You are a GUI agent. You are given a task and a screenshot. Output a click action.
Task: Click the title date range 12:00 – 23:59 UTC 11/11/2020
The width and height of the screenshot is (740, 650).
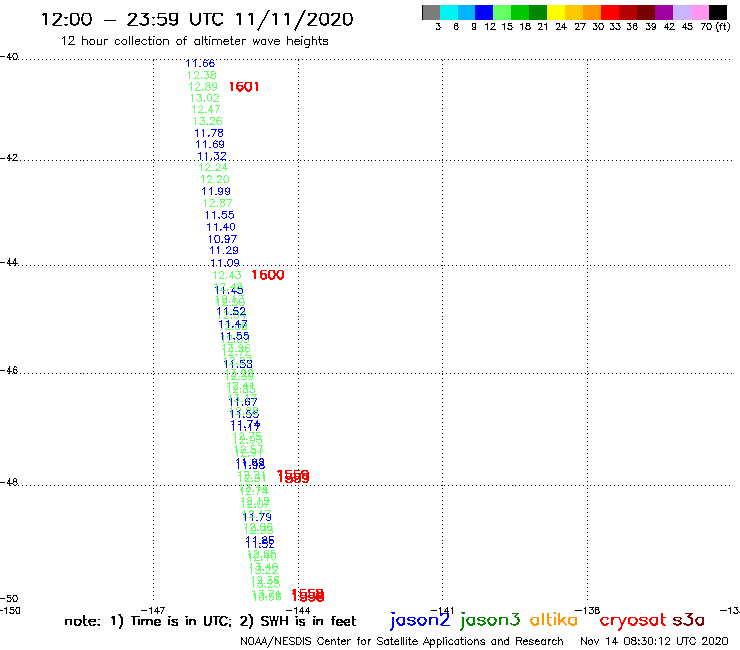point(197,20)
